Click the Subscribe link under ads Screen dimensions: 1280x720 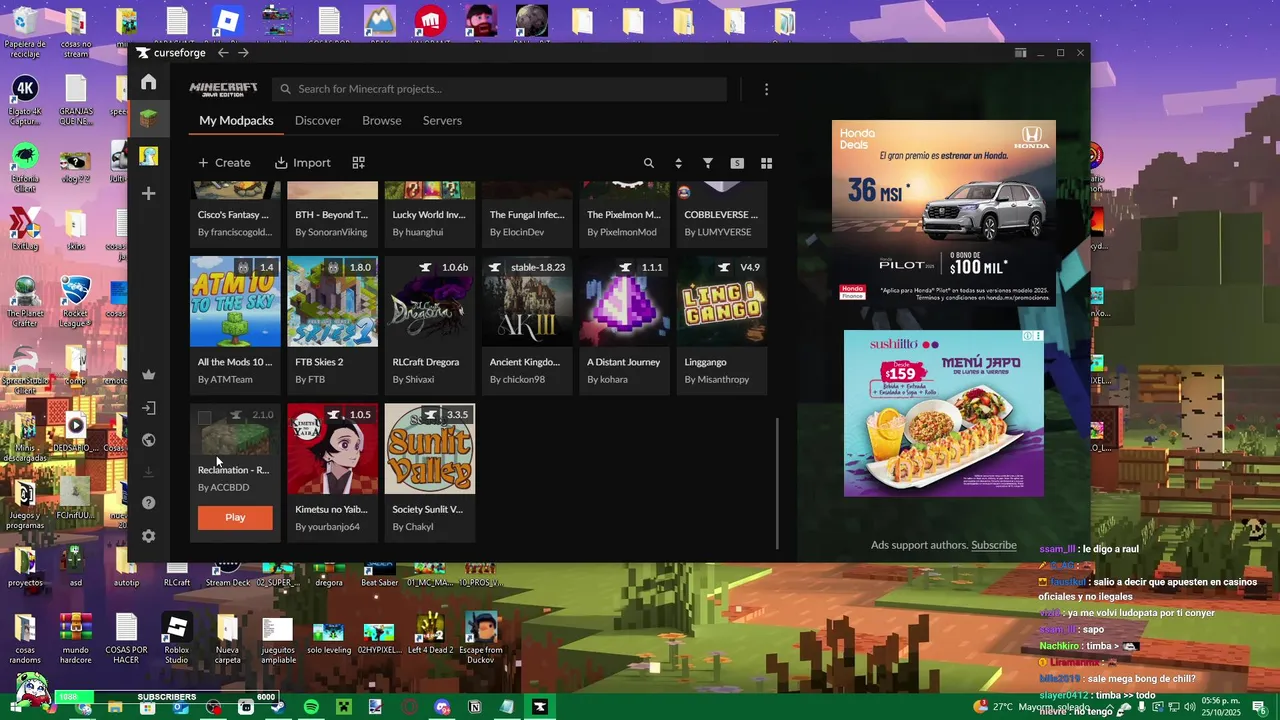[994, 545]
